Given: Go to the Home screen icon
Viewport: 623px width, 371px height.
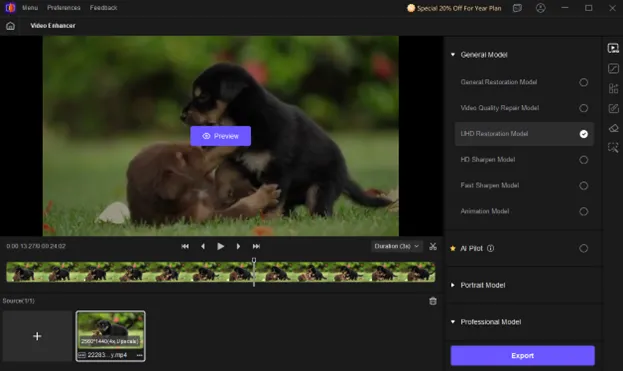Looking at the screenshot, I should point(10,26).
